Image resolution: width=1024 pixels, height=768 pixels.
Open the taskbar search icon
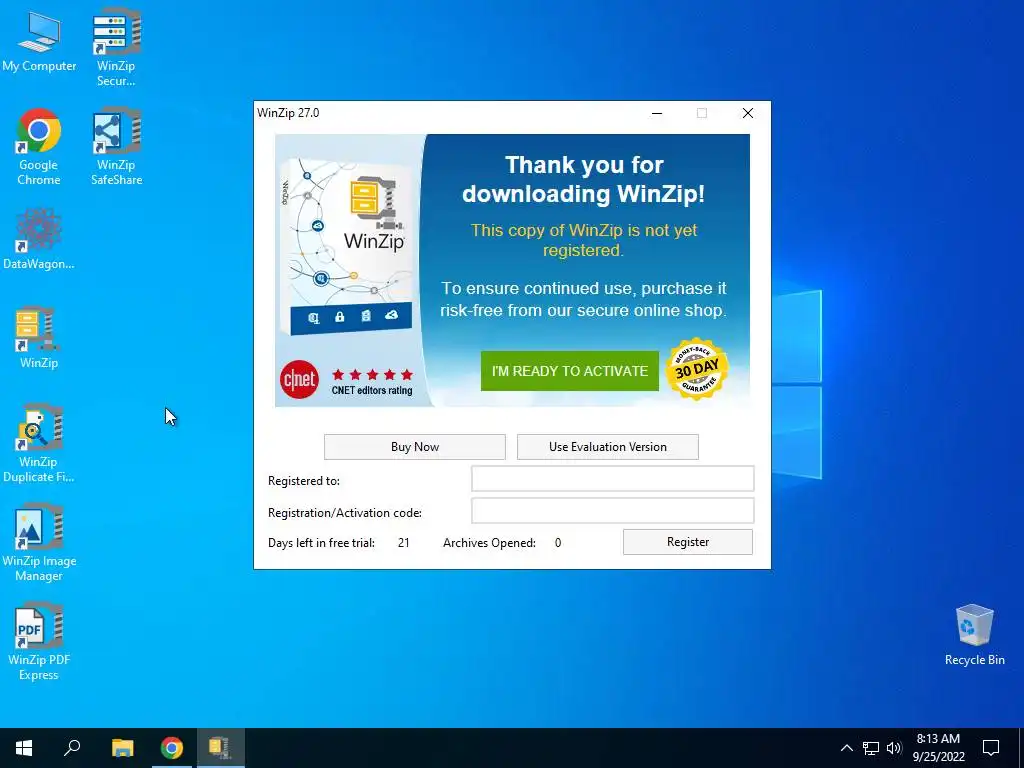click(x=72, y=748)
